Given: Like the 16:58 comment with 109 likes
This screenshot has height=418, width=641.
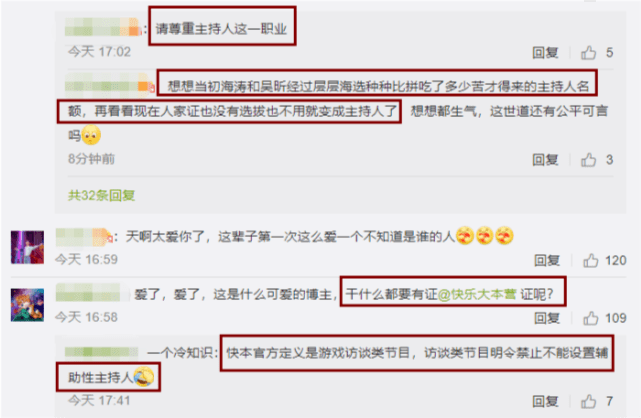Looking at the screenshot, I should [591, 318].
